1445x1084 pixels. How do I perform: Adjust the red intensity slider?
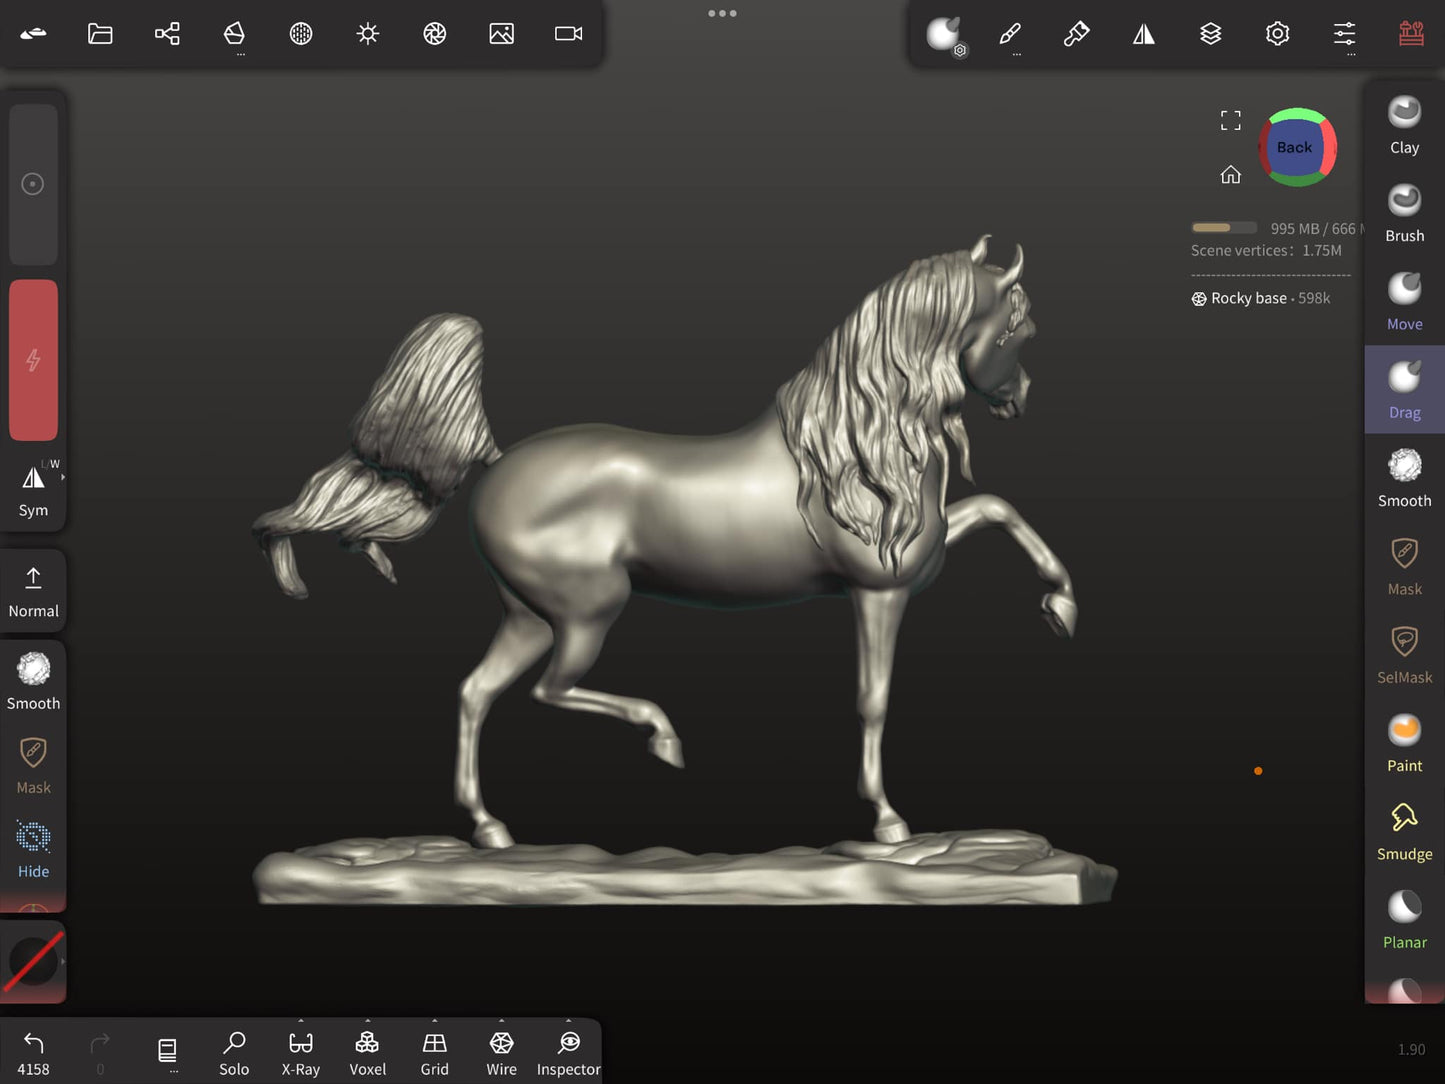pyautogui.click(x=33, y=360)
